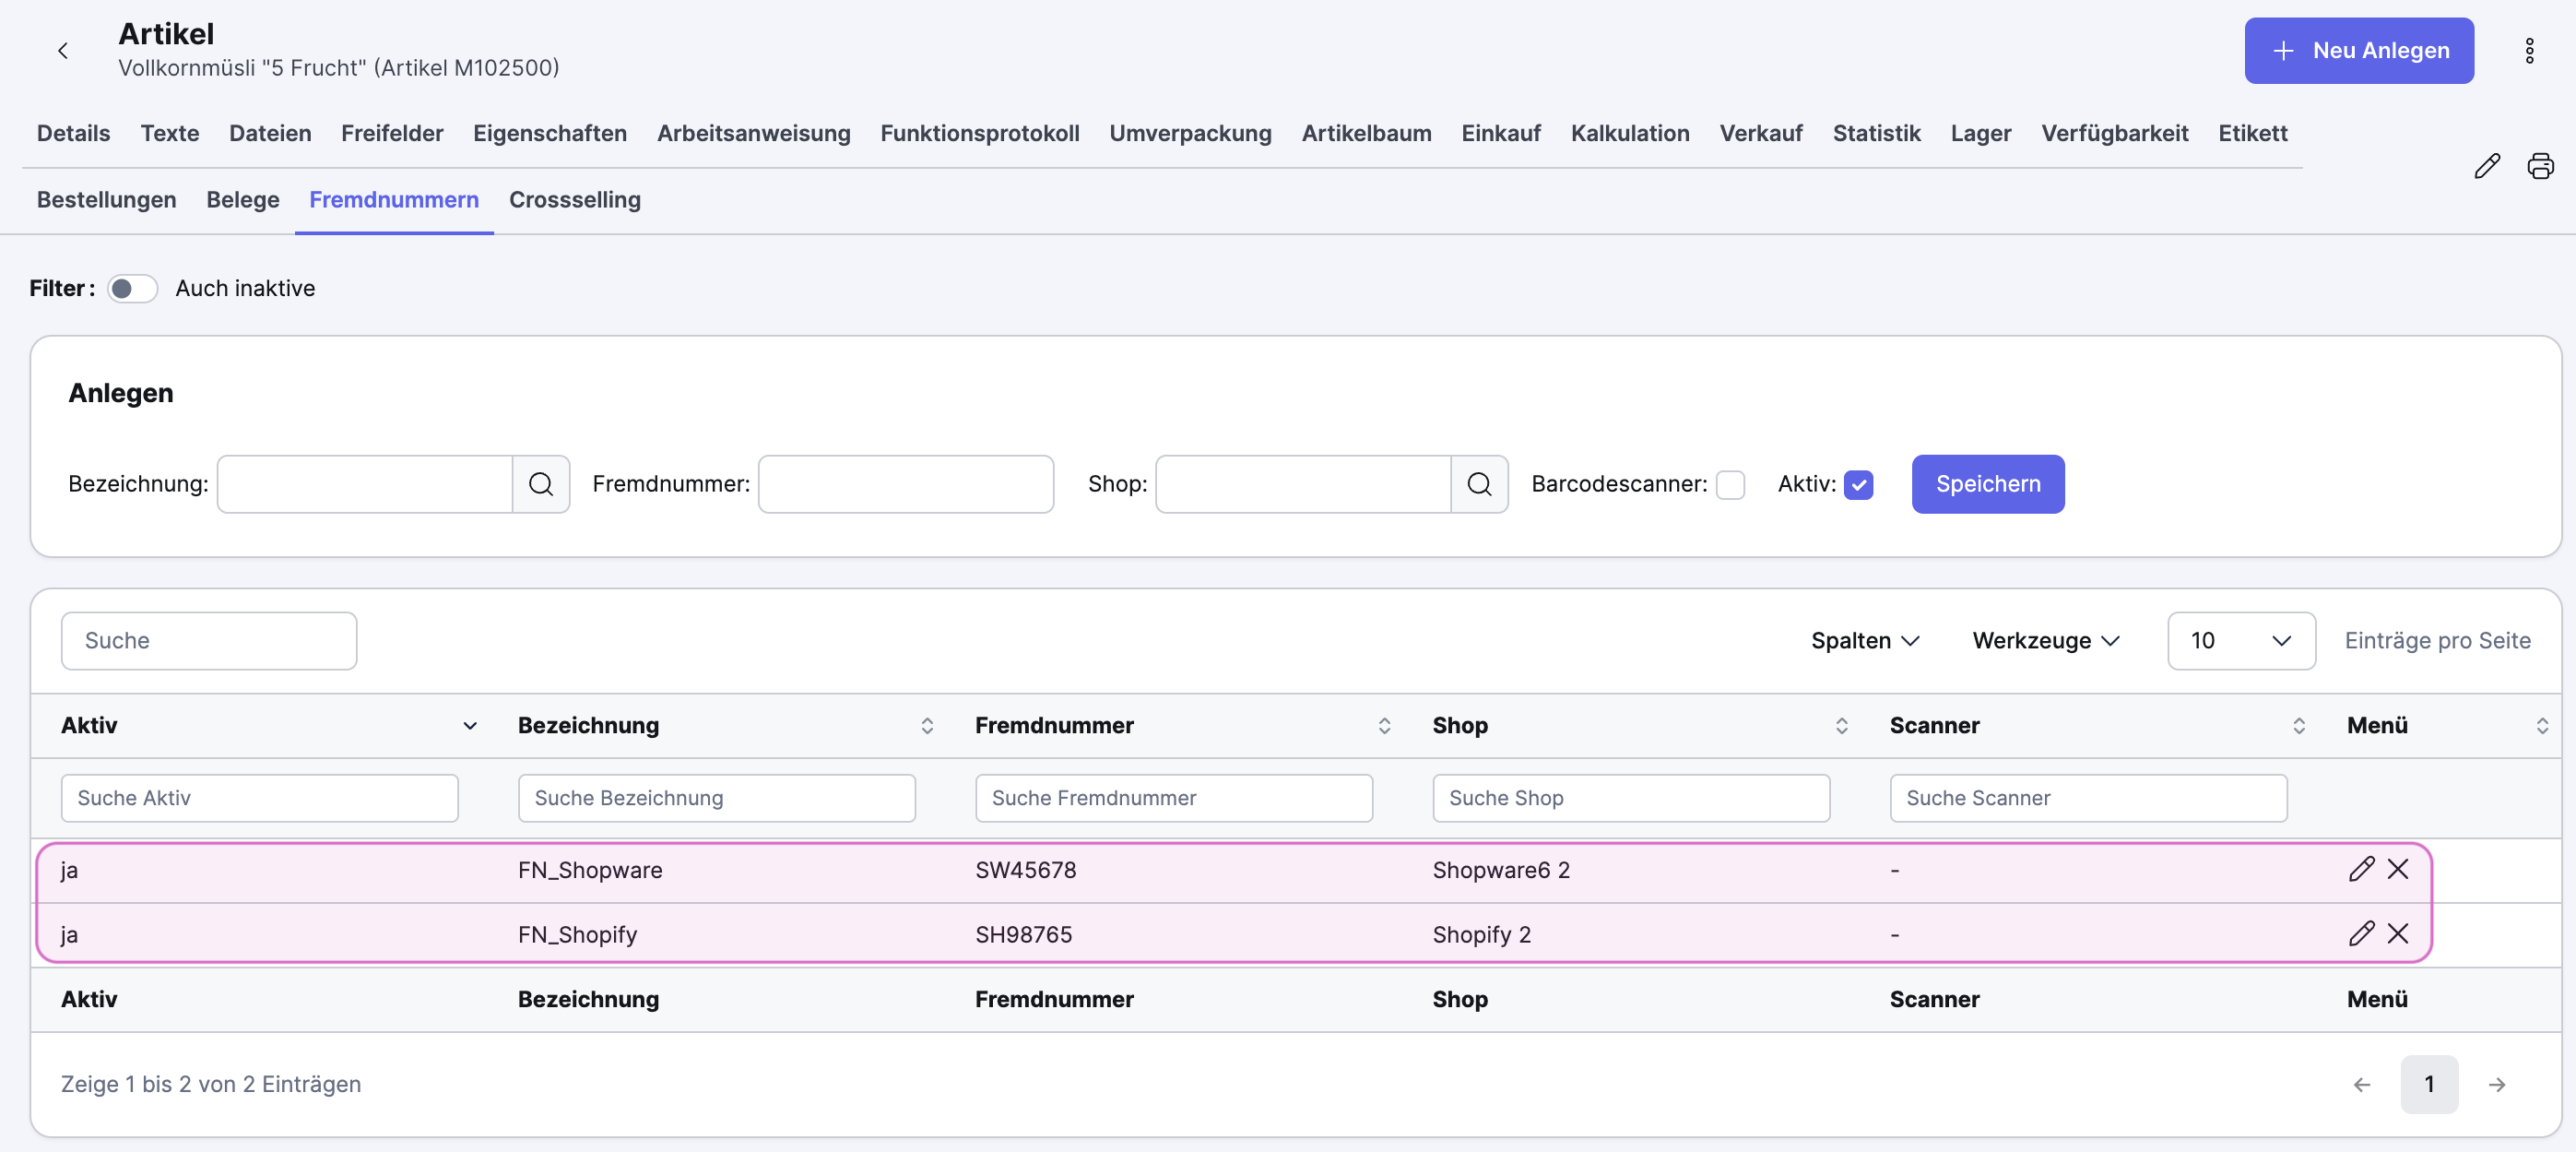Click the printer icon
The width and height of the screenshot is (2576, 1152).
click(x=2540, y=166)
